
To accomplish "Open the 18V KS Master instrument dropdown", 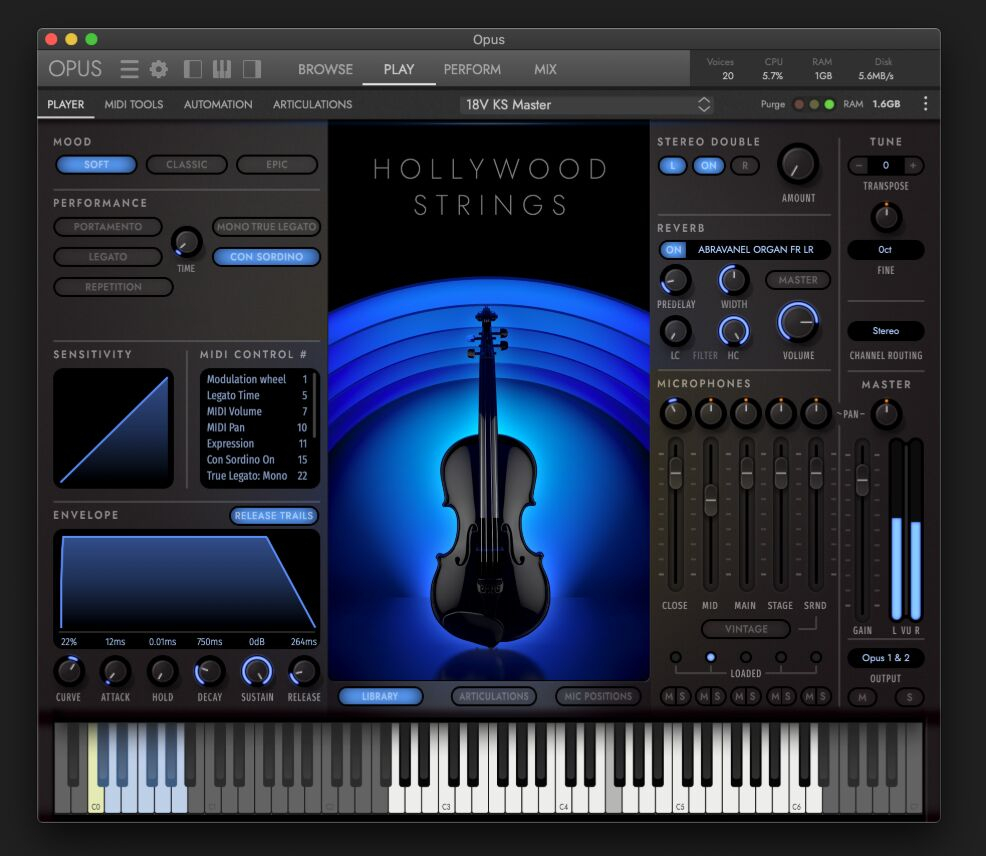I will (587, 104).
